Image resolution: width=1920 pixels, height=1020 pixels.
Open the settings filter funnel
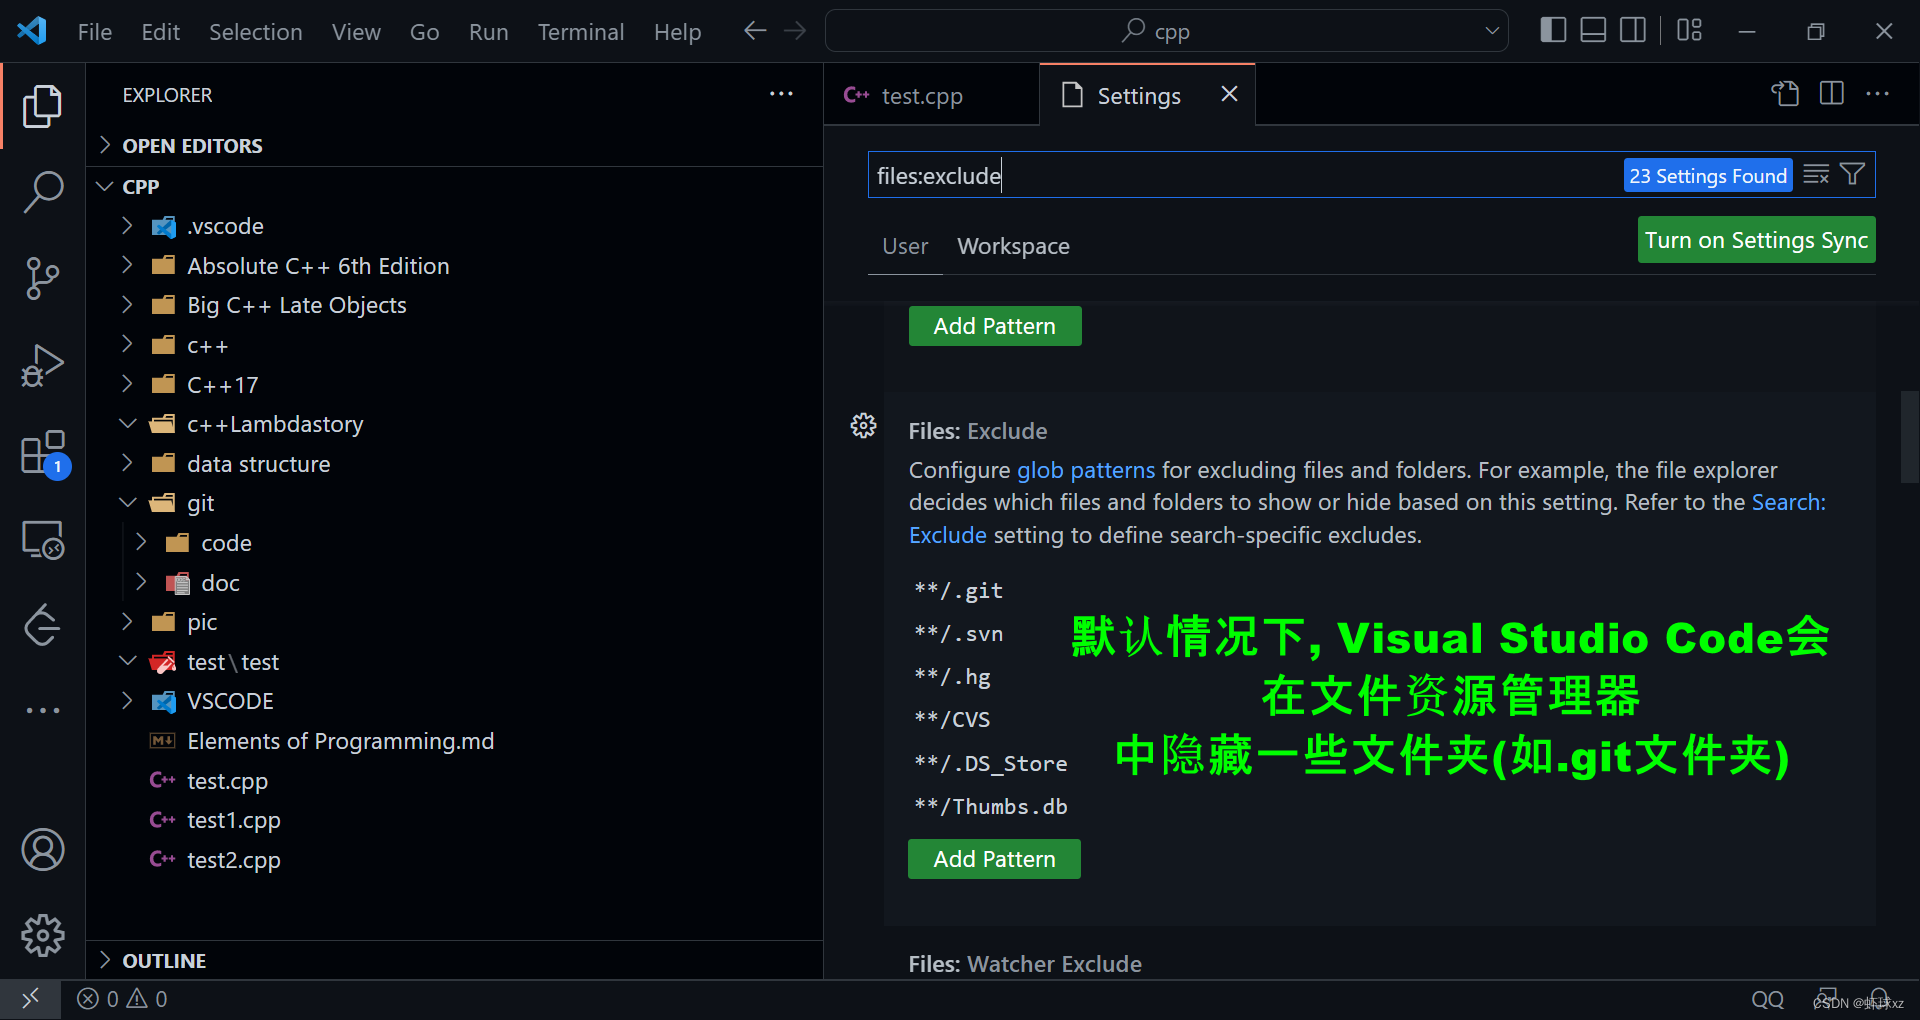point(1853,175)
